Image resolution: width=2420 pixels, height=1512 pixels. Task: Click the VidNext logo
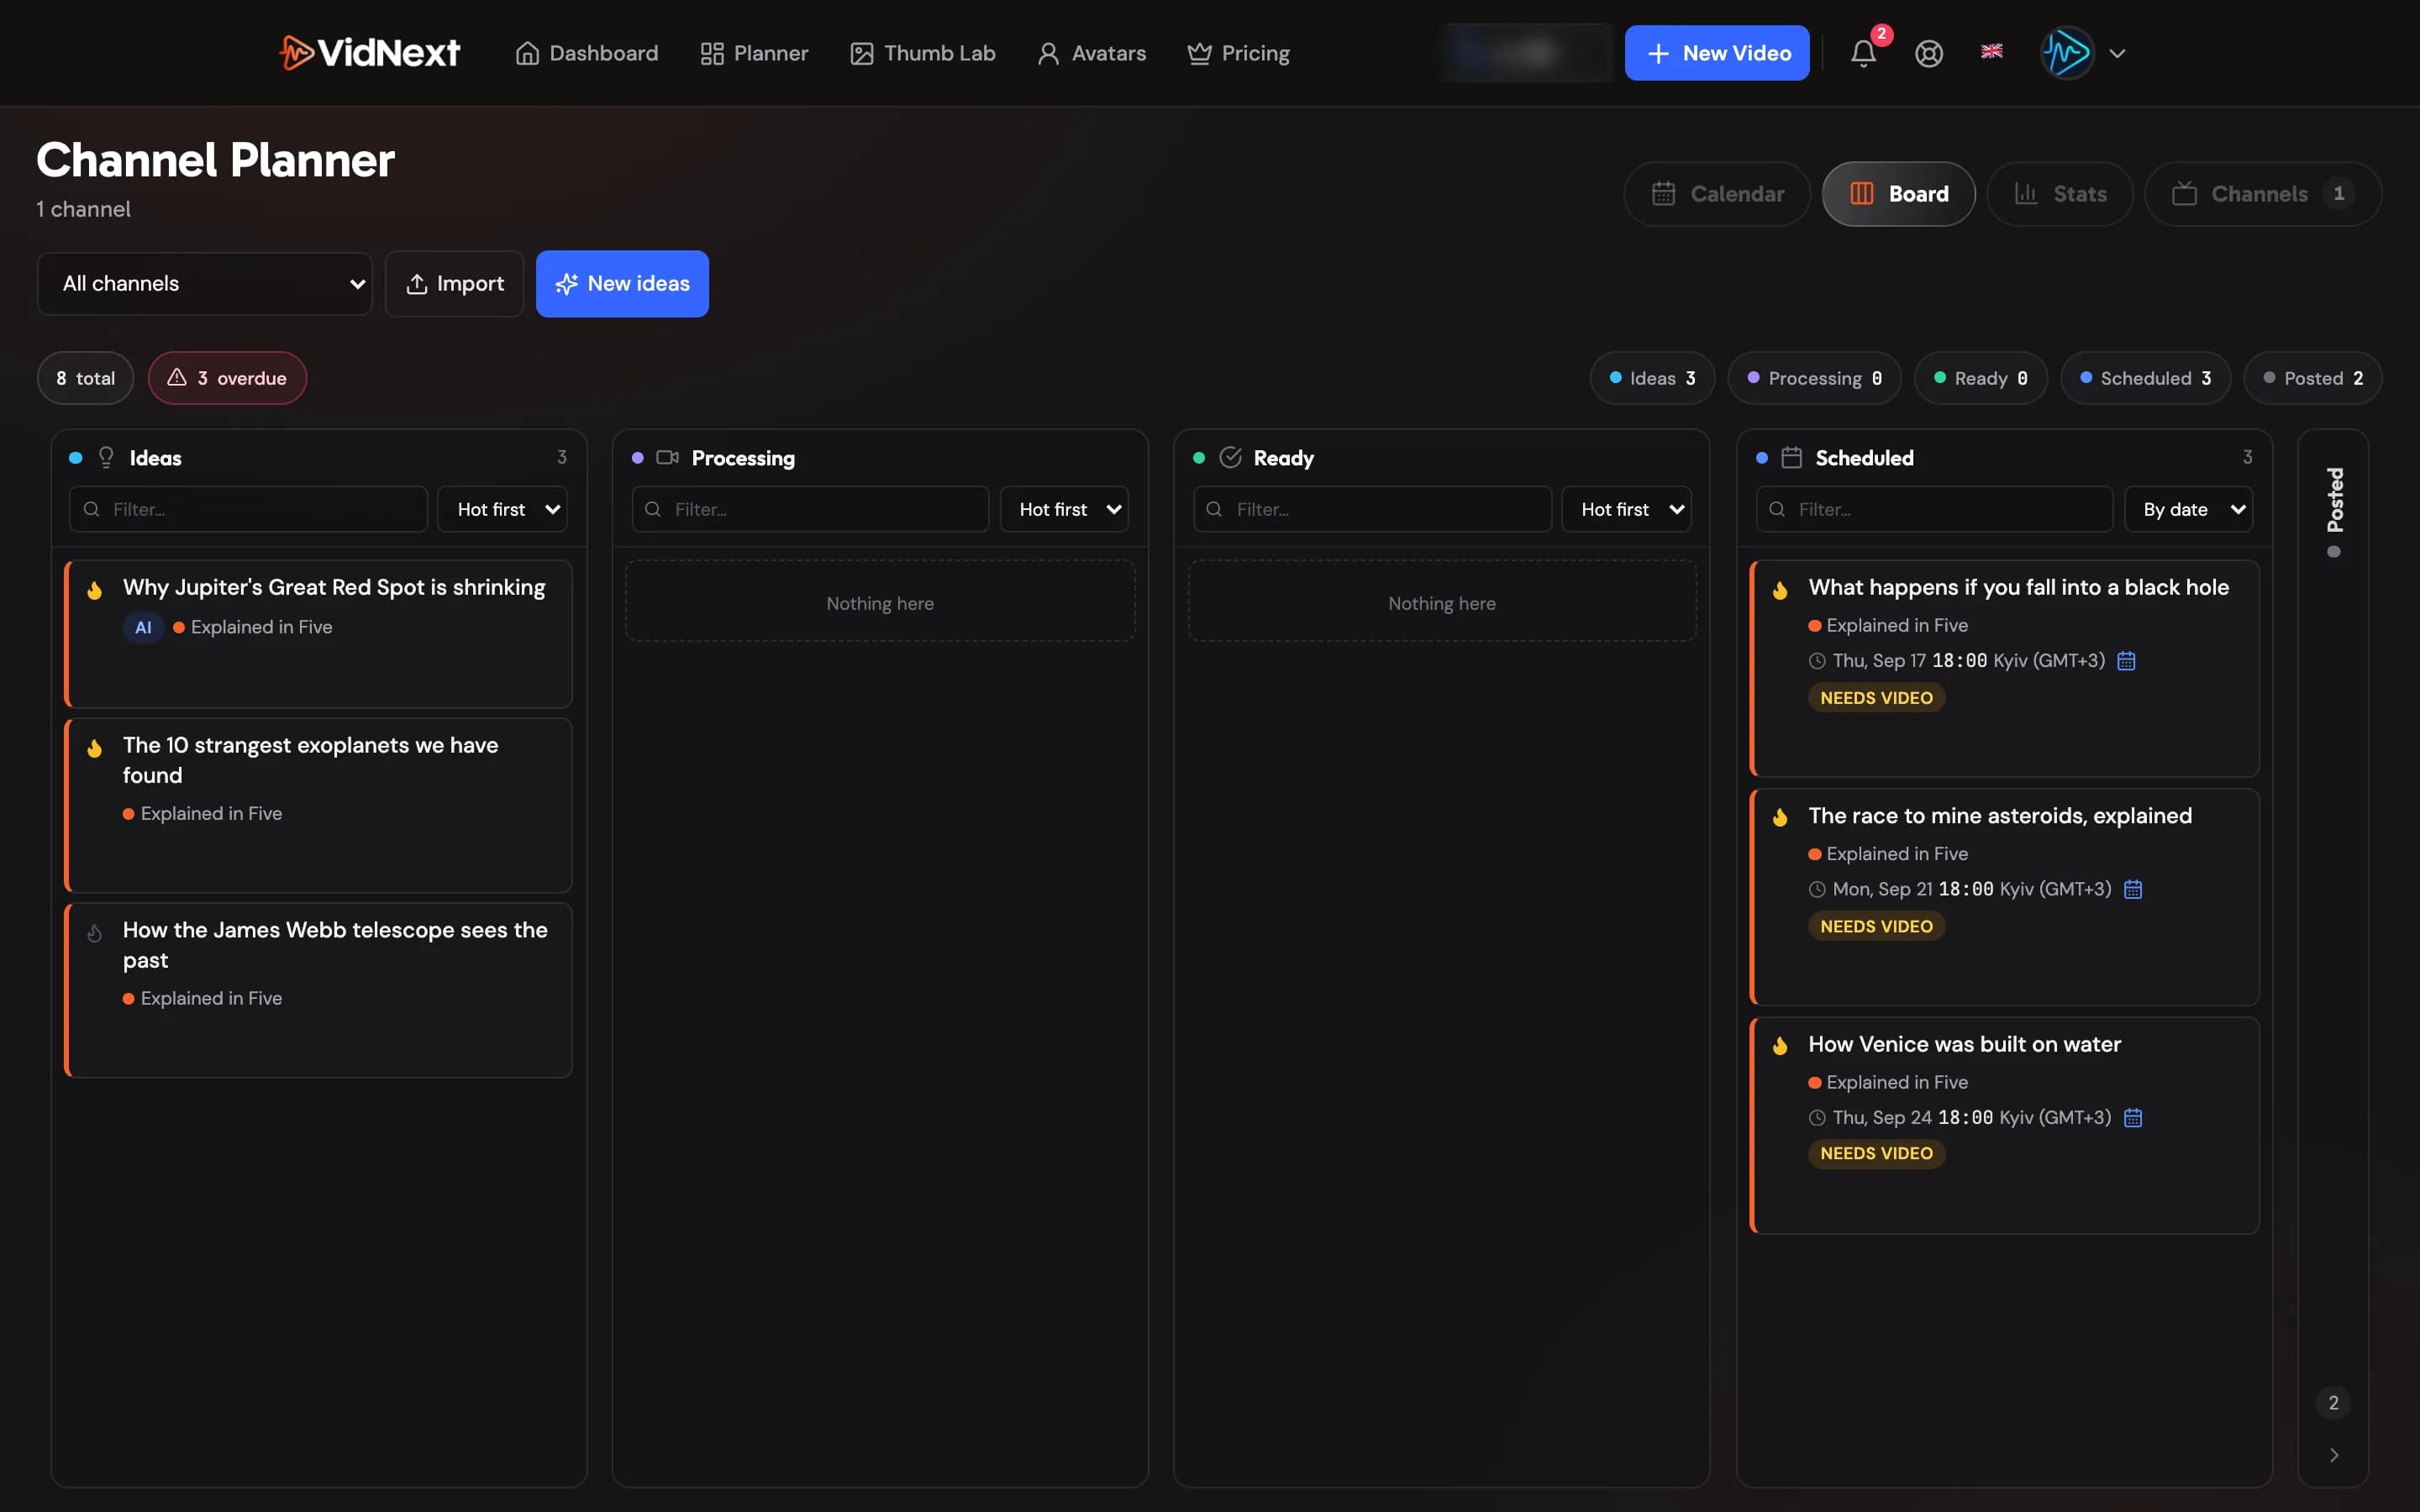coord(369,52)
